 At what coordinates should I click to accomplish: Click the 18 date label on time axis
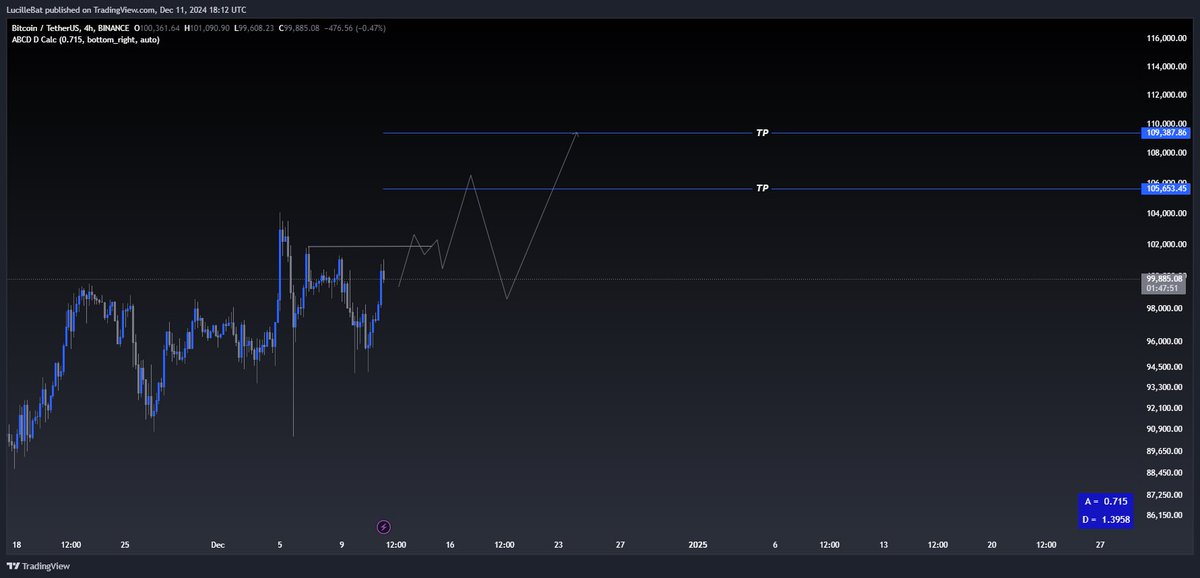click(x=16, y=545)
